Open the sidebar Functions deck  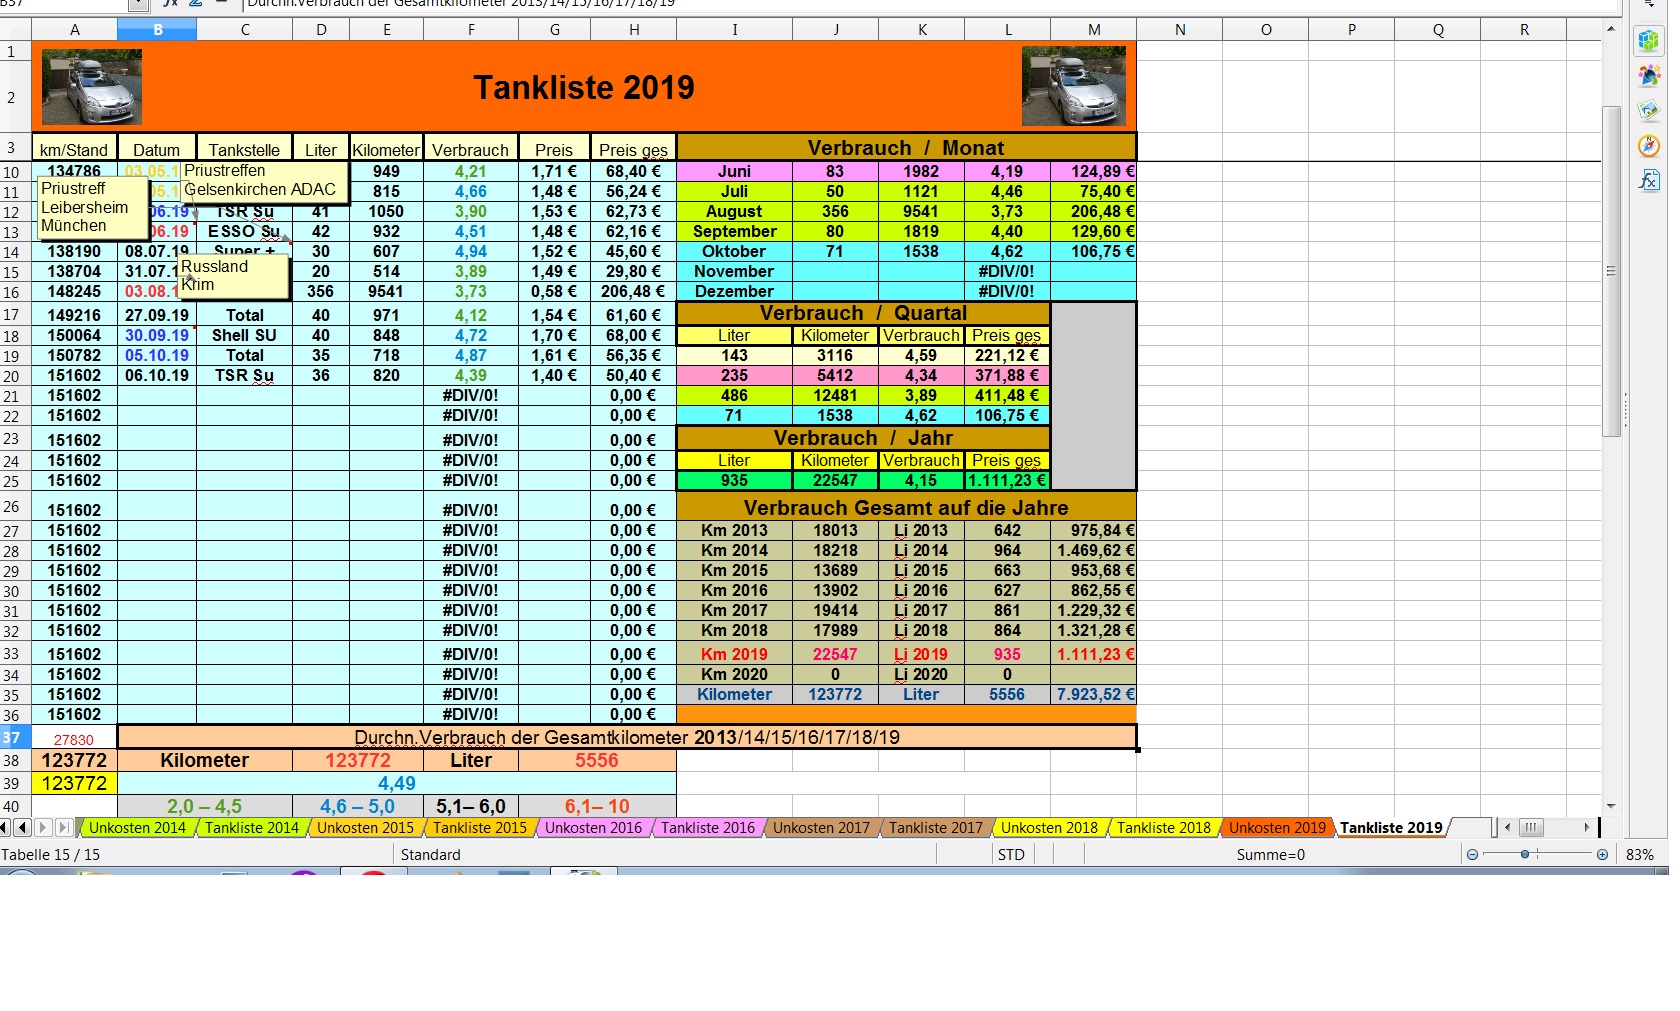[1648, 181]
